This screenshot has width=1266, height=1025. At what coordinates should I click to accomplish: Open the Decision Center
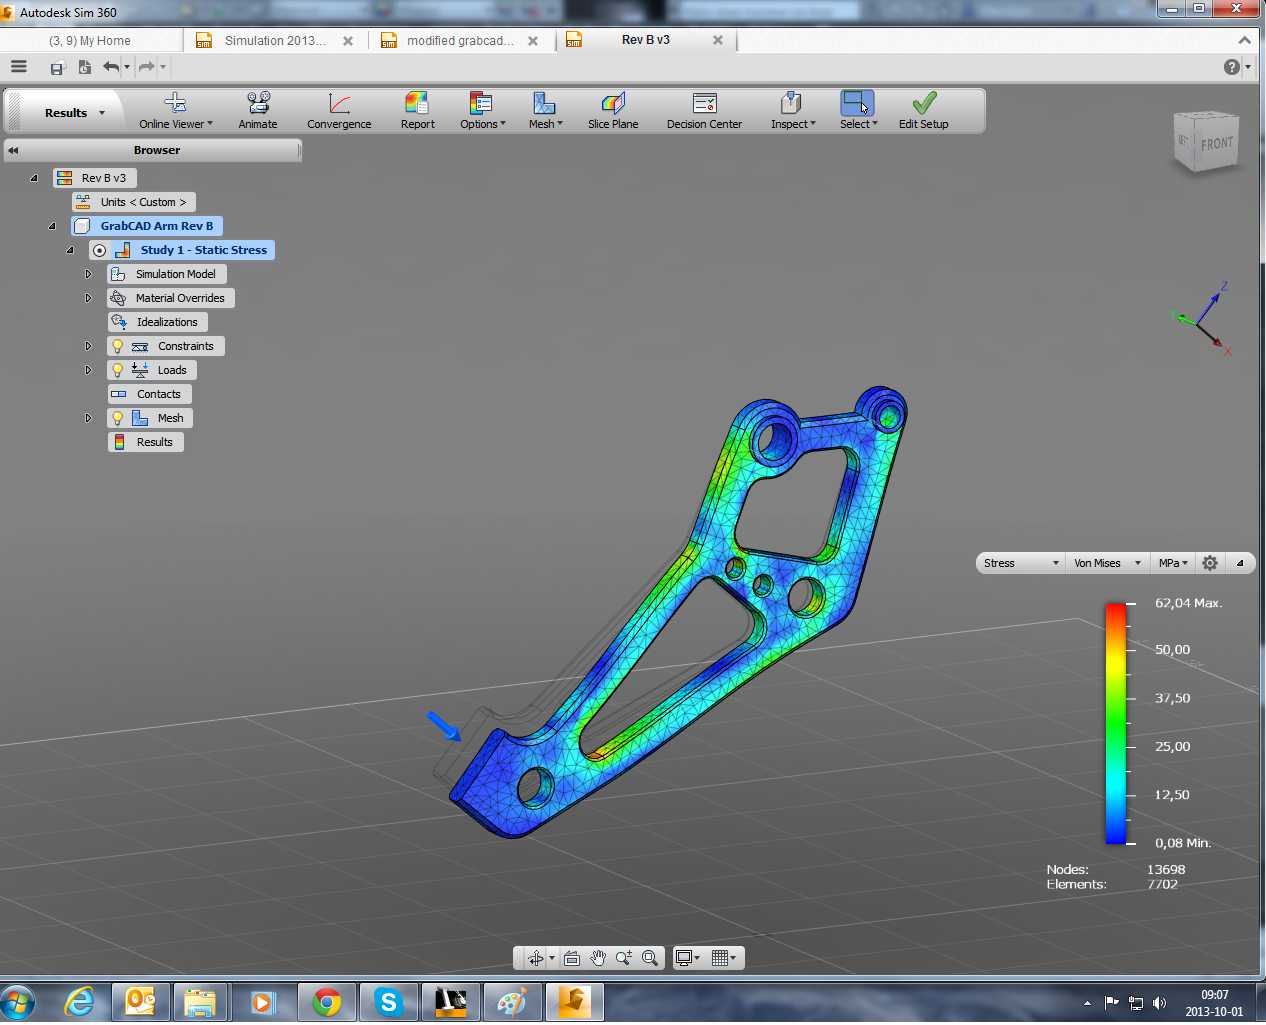[x=704, y=111]
